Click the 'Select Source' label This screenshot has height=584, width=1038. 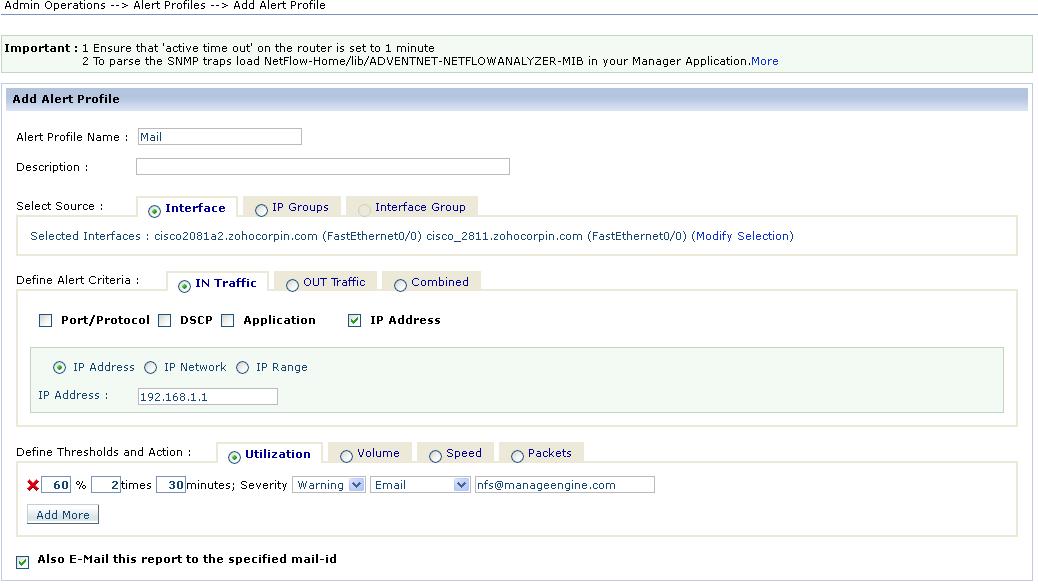click(x=60, y=207)
